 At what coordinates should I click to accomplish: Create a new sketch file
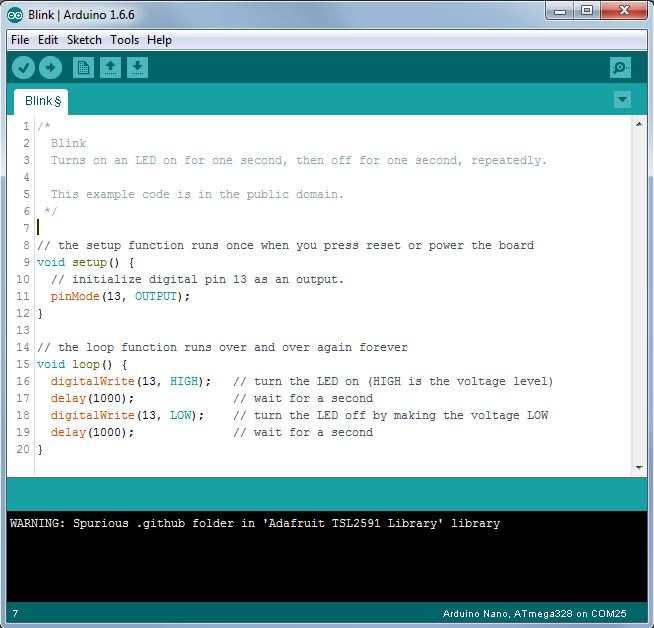[83, 68]
